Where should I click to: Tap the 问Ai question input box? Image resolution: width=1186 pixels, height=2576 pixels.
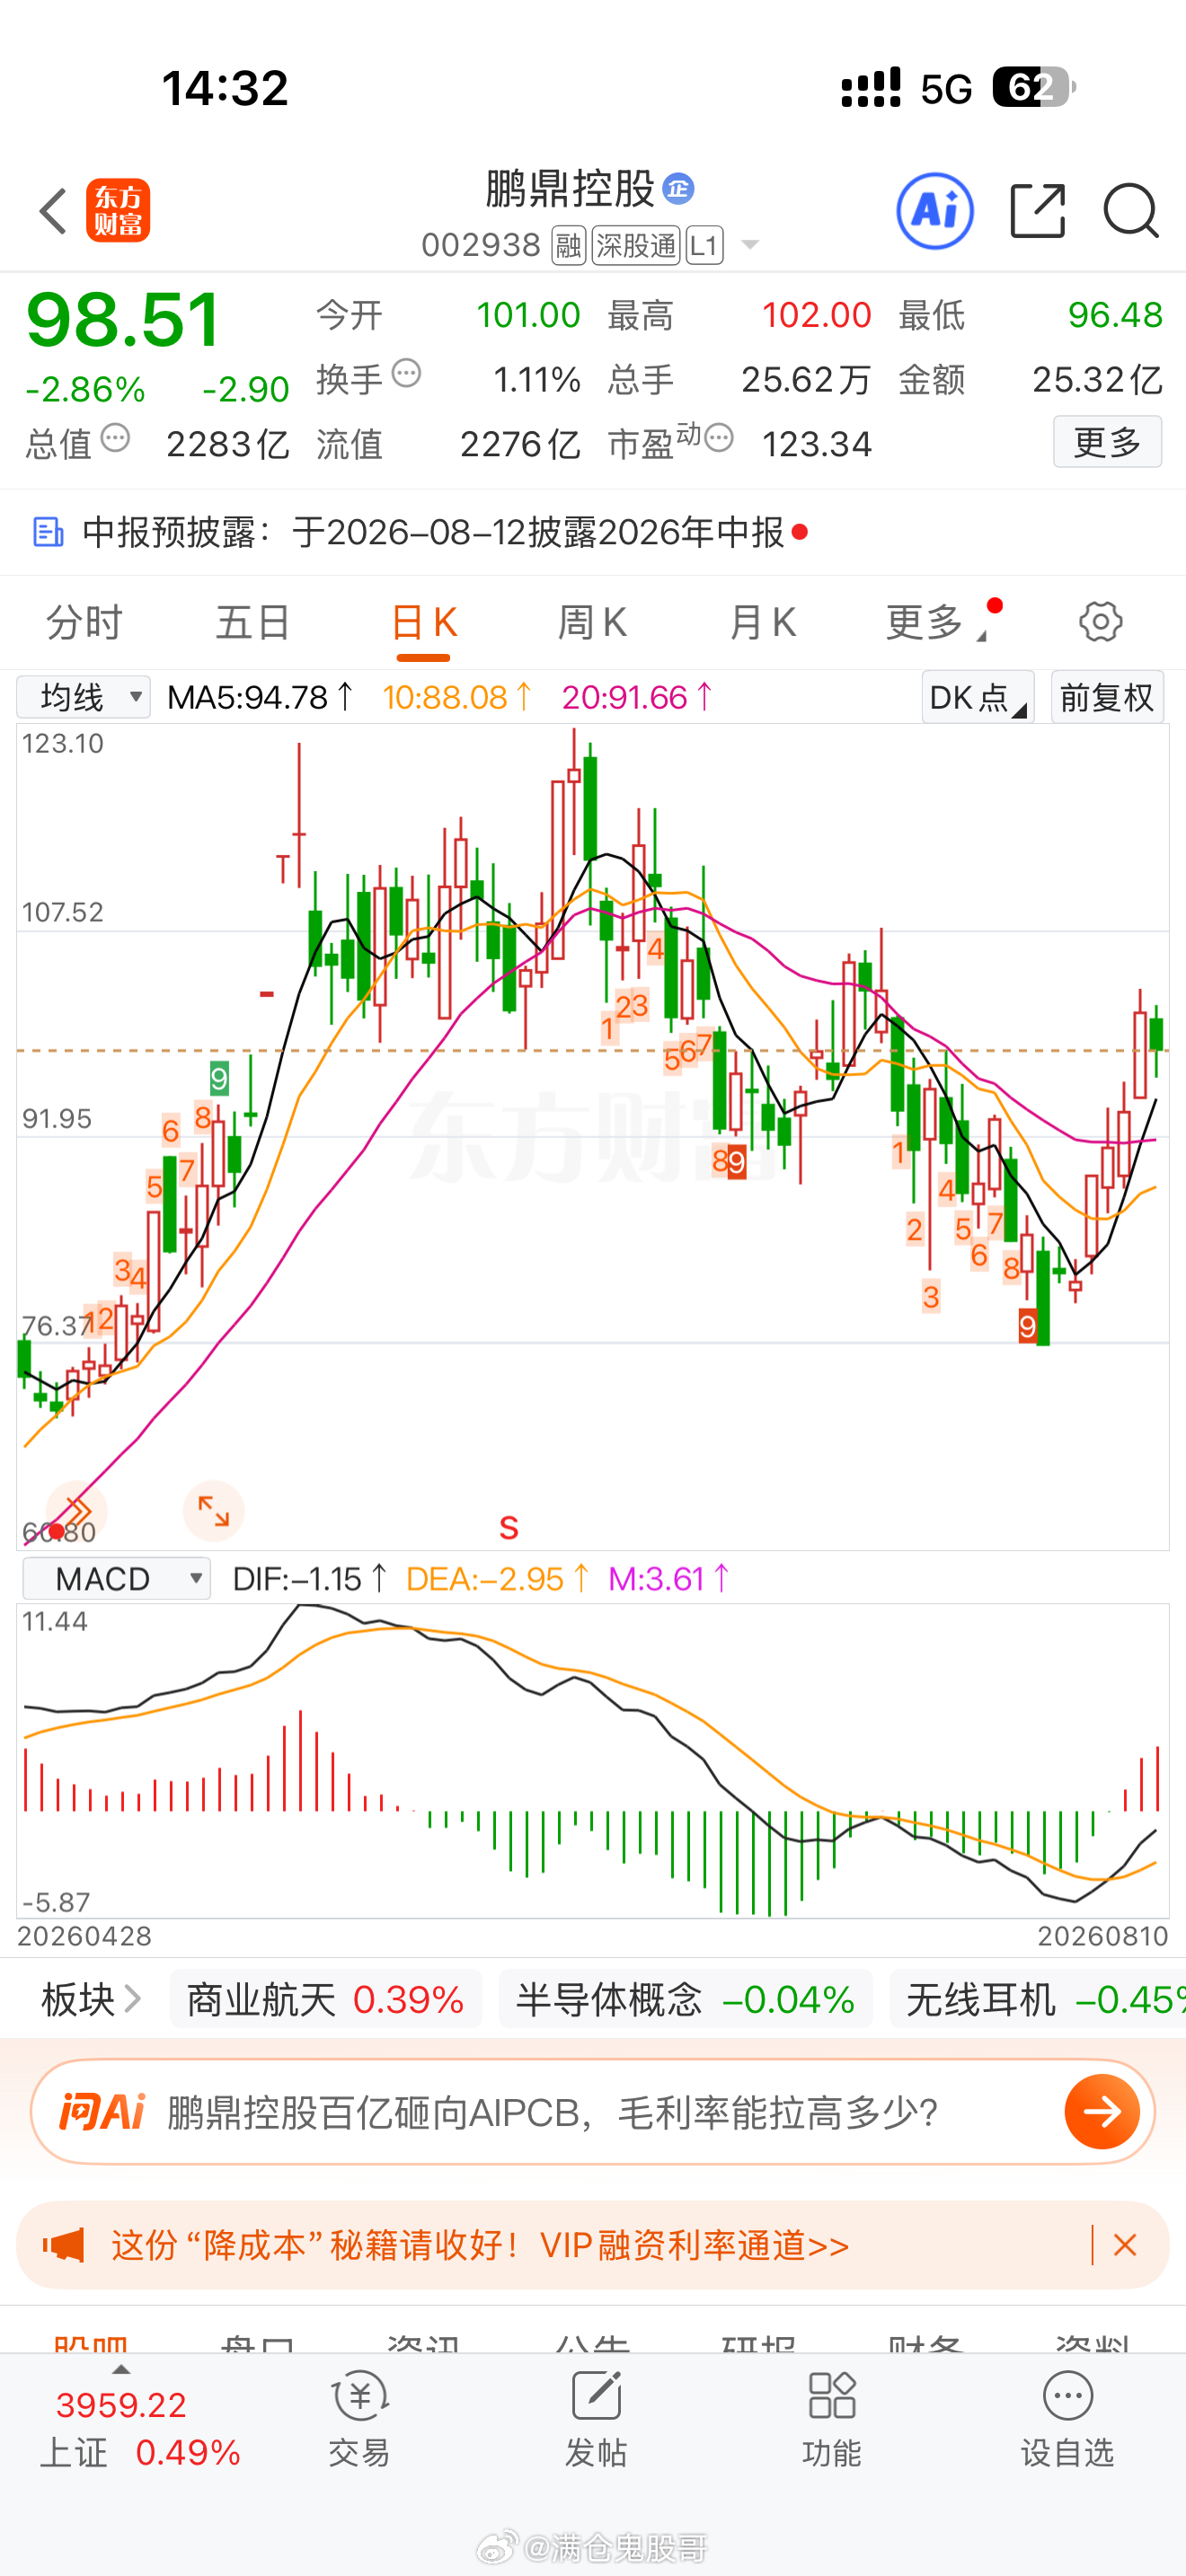tap(592, 2112)
